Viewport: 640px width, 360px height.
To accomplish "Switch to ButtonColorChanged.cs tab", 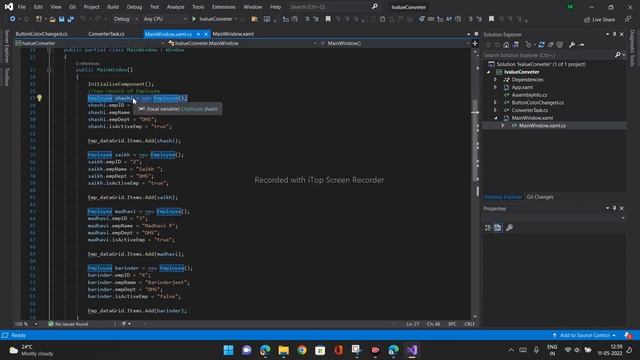I will [x=42, y=34].
